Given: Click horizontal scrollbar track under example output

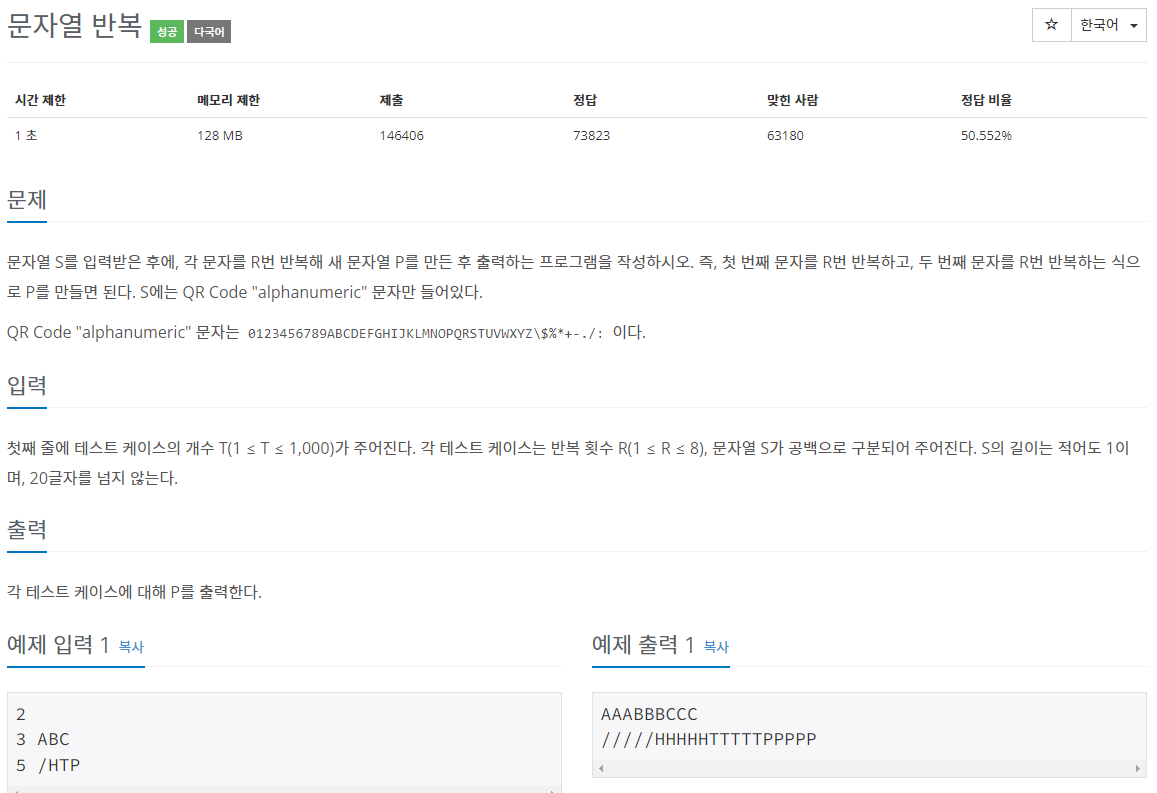Looking at the screenshot, I should [x=869, y=769].
